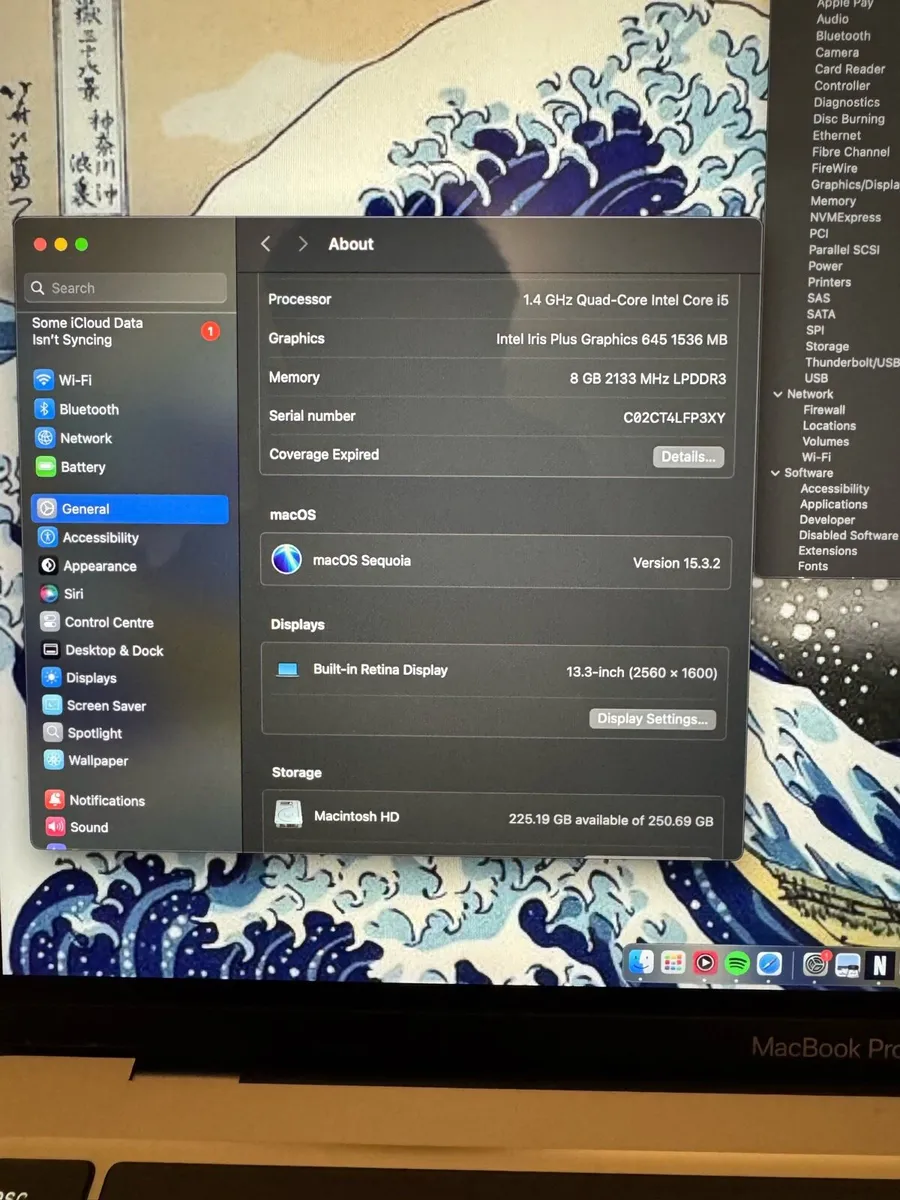Viewport: 900px width, 1200px height.
Task: Select Fibre Channel in System Information
Action: [x=851, y=152]
